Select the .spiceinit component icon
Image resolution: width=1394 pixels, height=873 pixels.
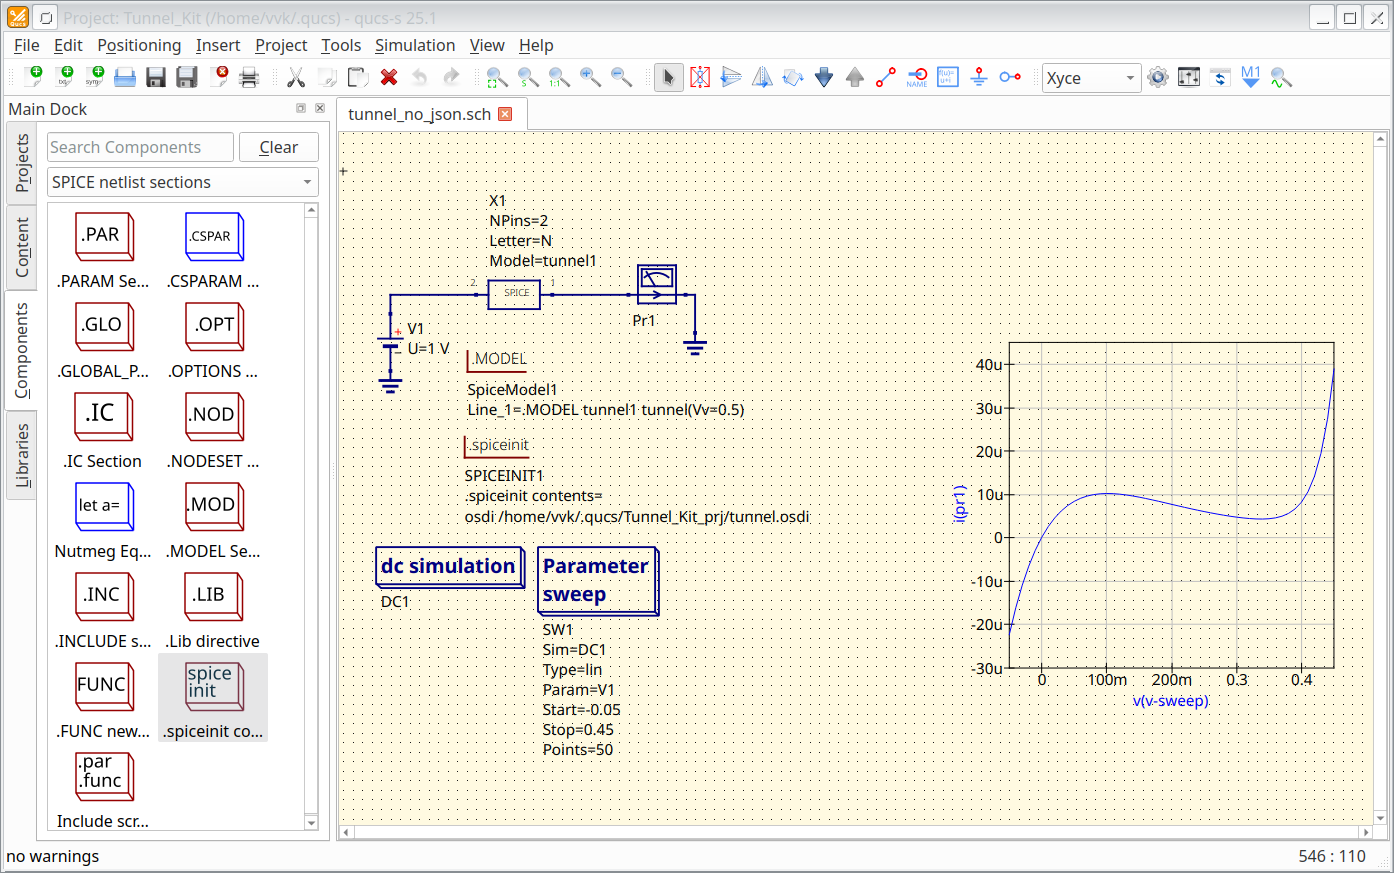tap(213, 686)
